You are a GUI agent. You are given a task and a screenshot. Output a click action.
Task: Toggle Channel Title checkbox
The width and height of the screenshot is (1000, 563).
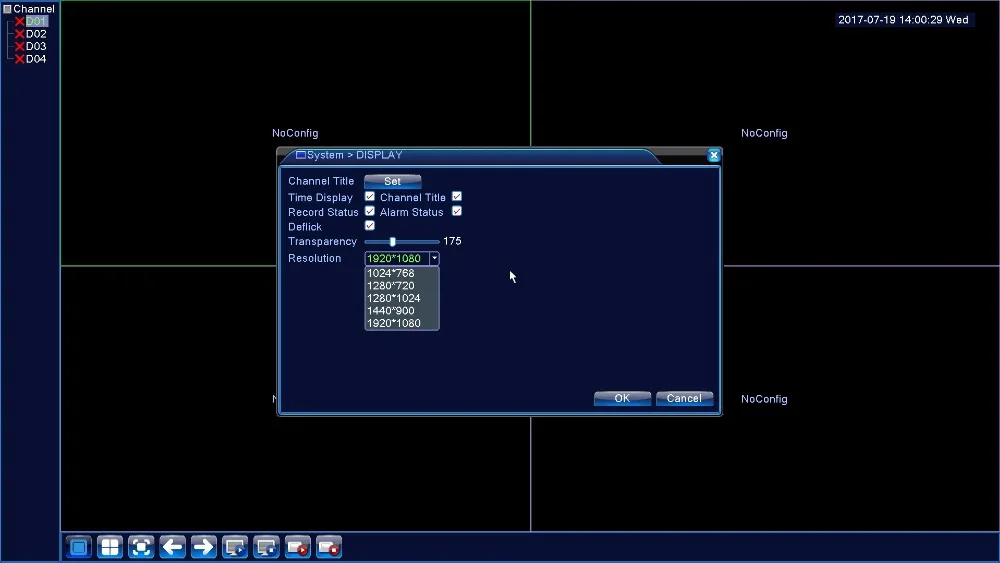coord(457,196)
